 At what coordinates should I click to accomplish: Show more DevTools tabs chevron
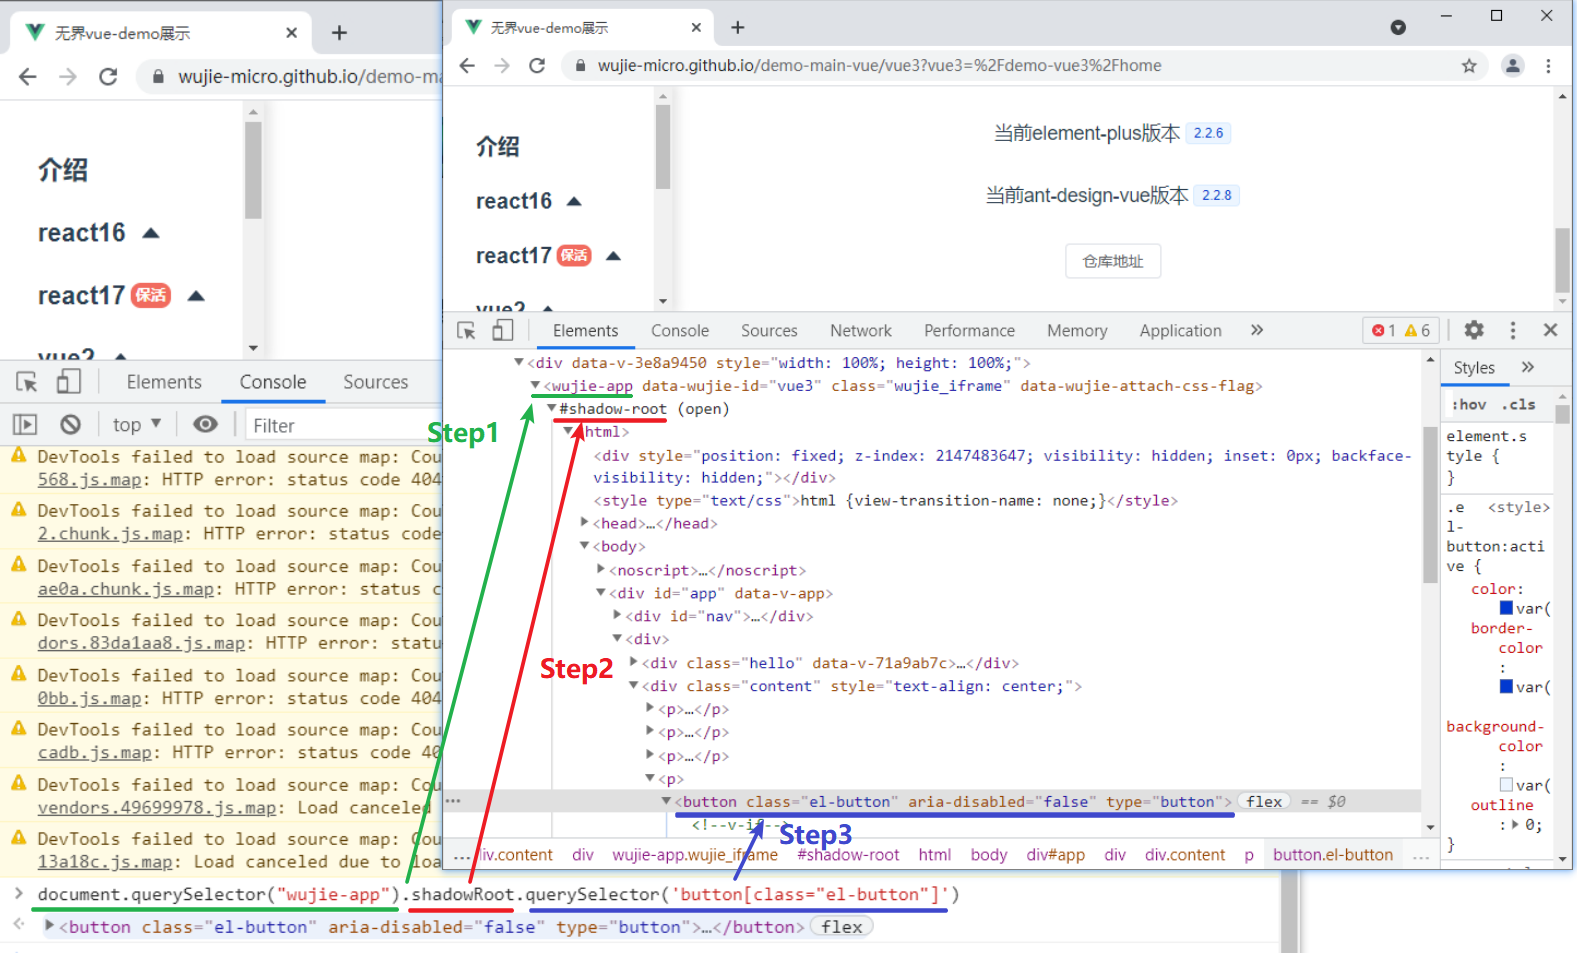click(x=1257, y=330)
